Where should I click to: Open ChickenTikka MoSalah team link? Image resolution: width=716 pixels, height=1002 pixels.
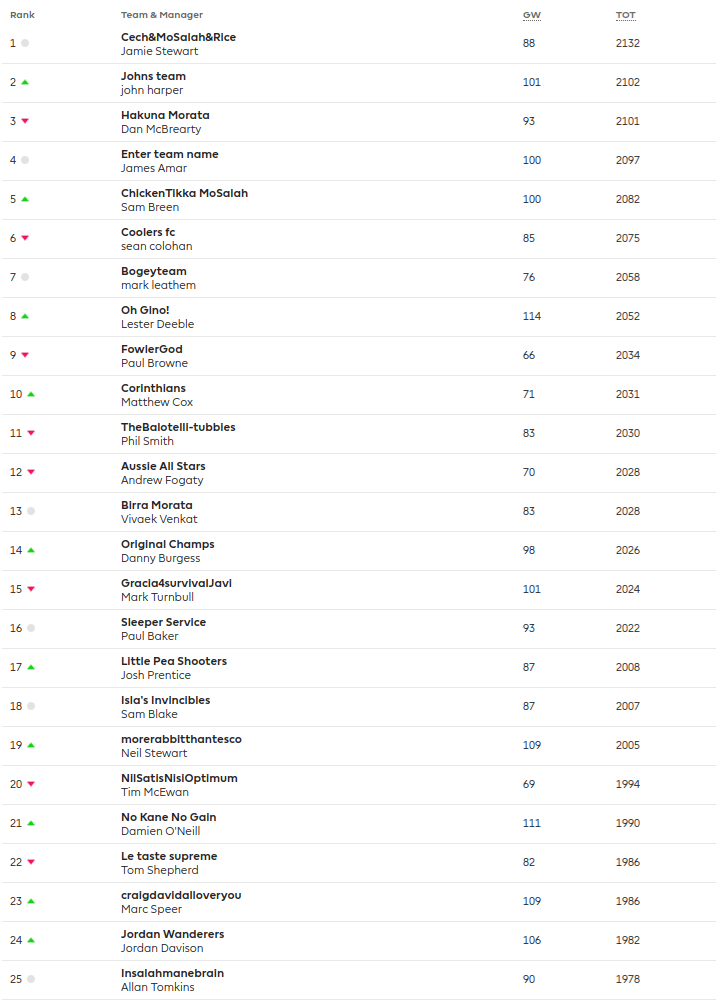[184, 193]
